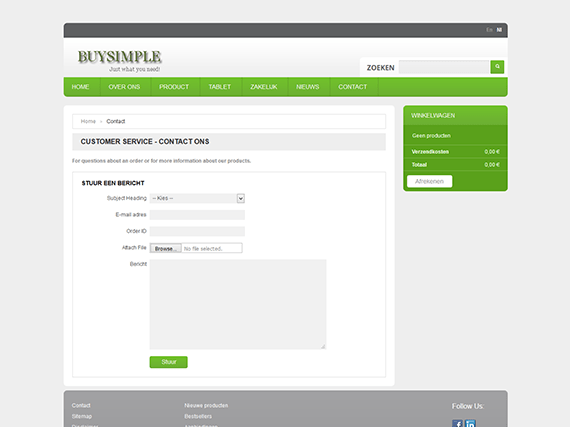
Task: Open the PRODUCT menu item
Action: tap(174, 87)
